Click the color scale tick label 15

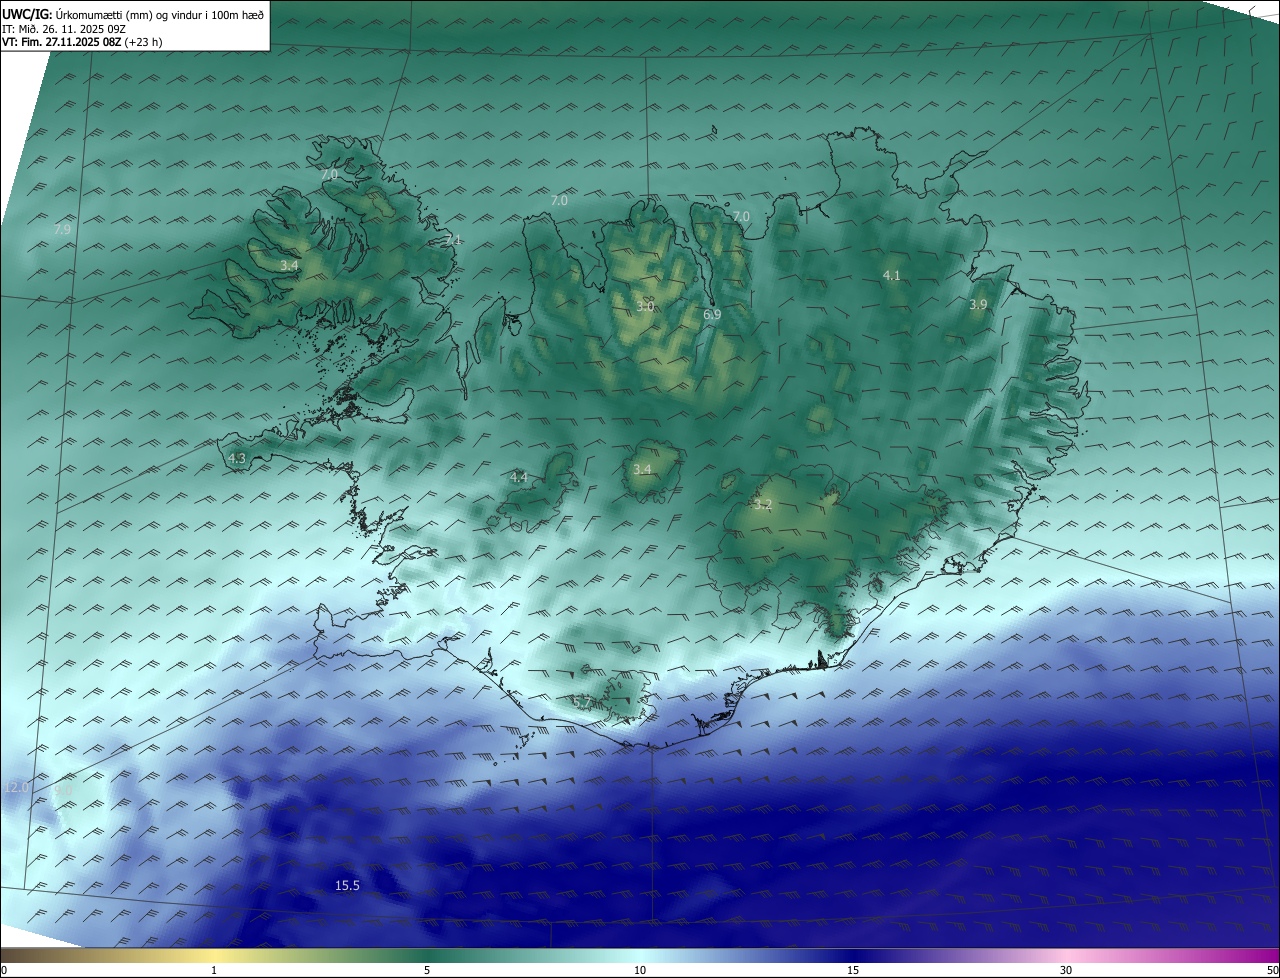tap(853, 970)
